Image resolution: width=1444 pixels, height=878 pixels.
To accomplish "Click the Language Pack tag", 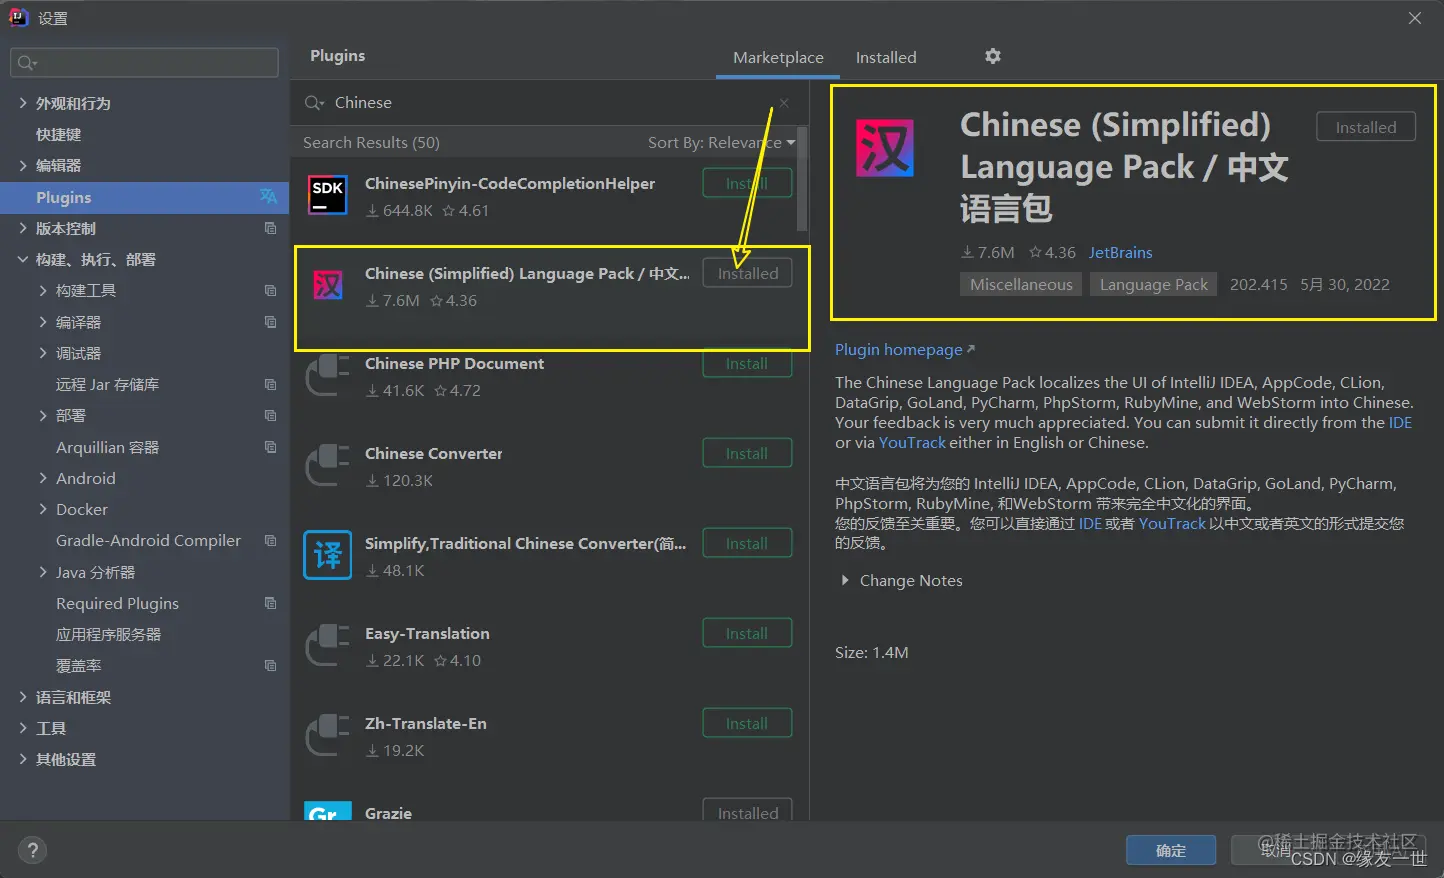I will pyautogui.click(x=1154, y=284).
